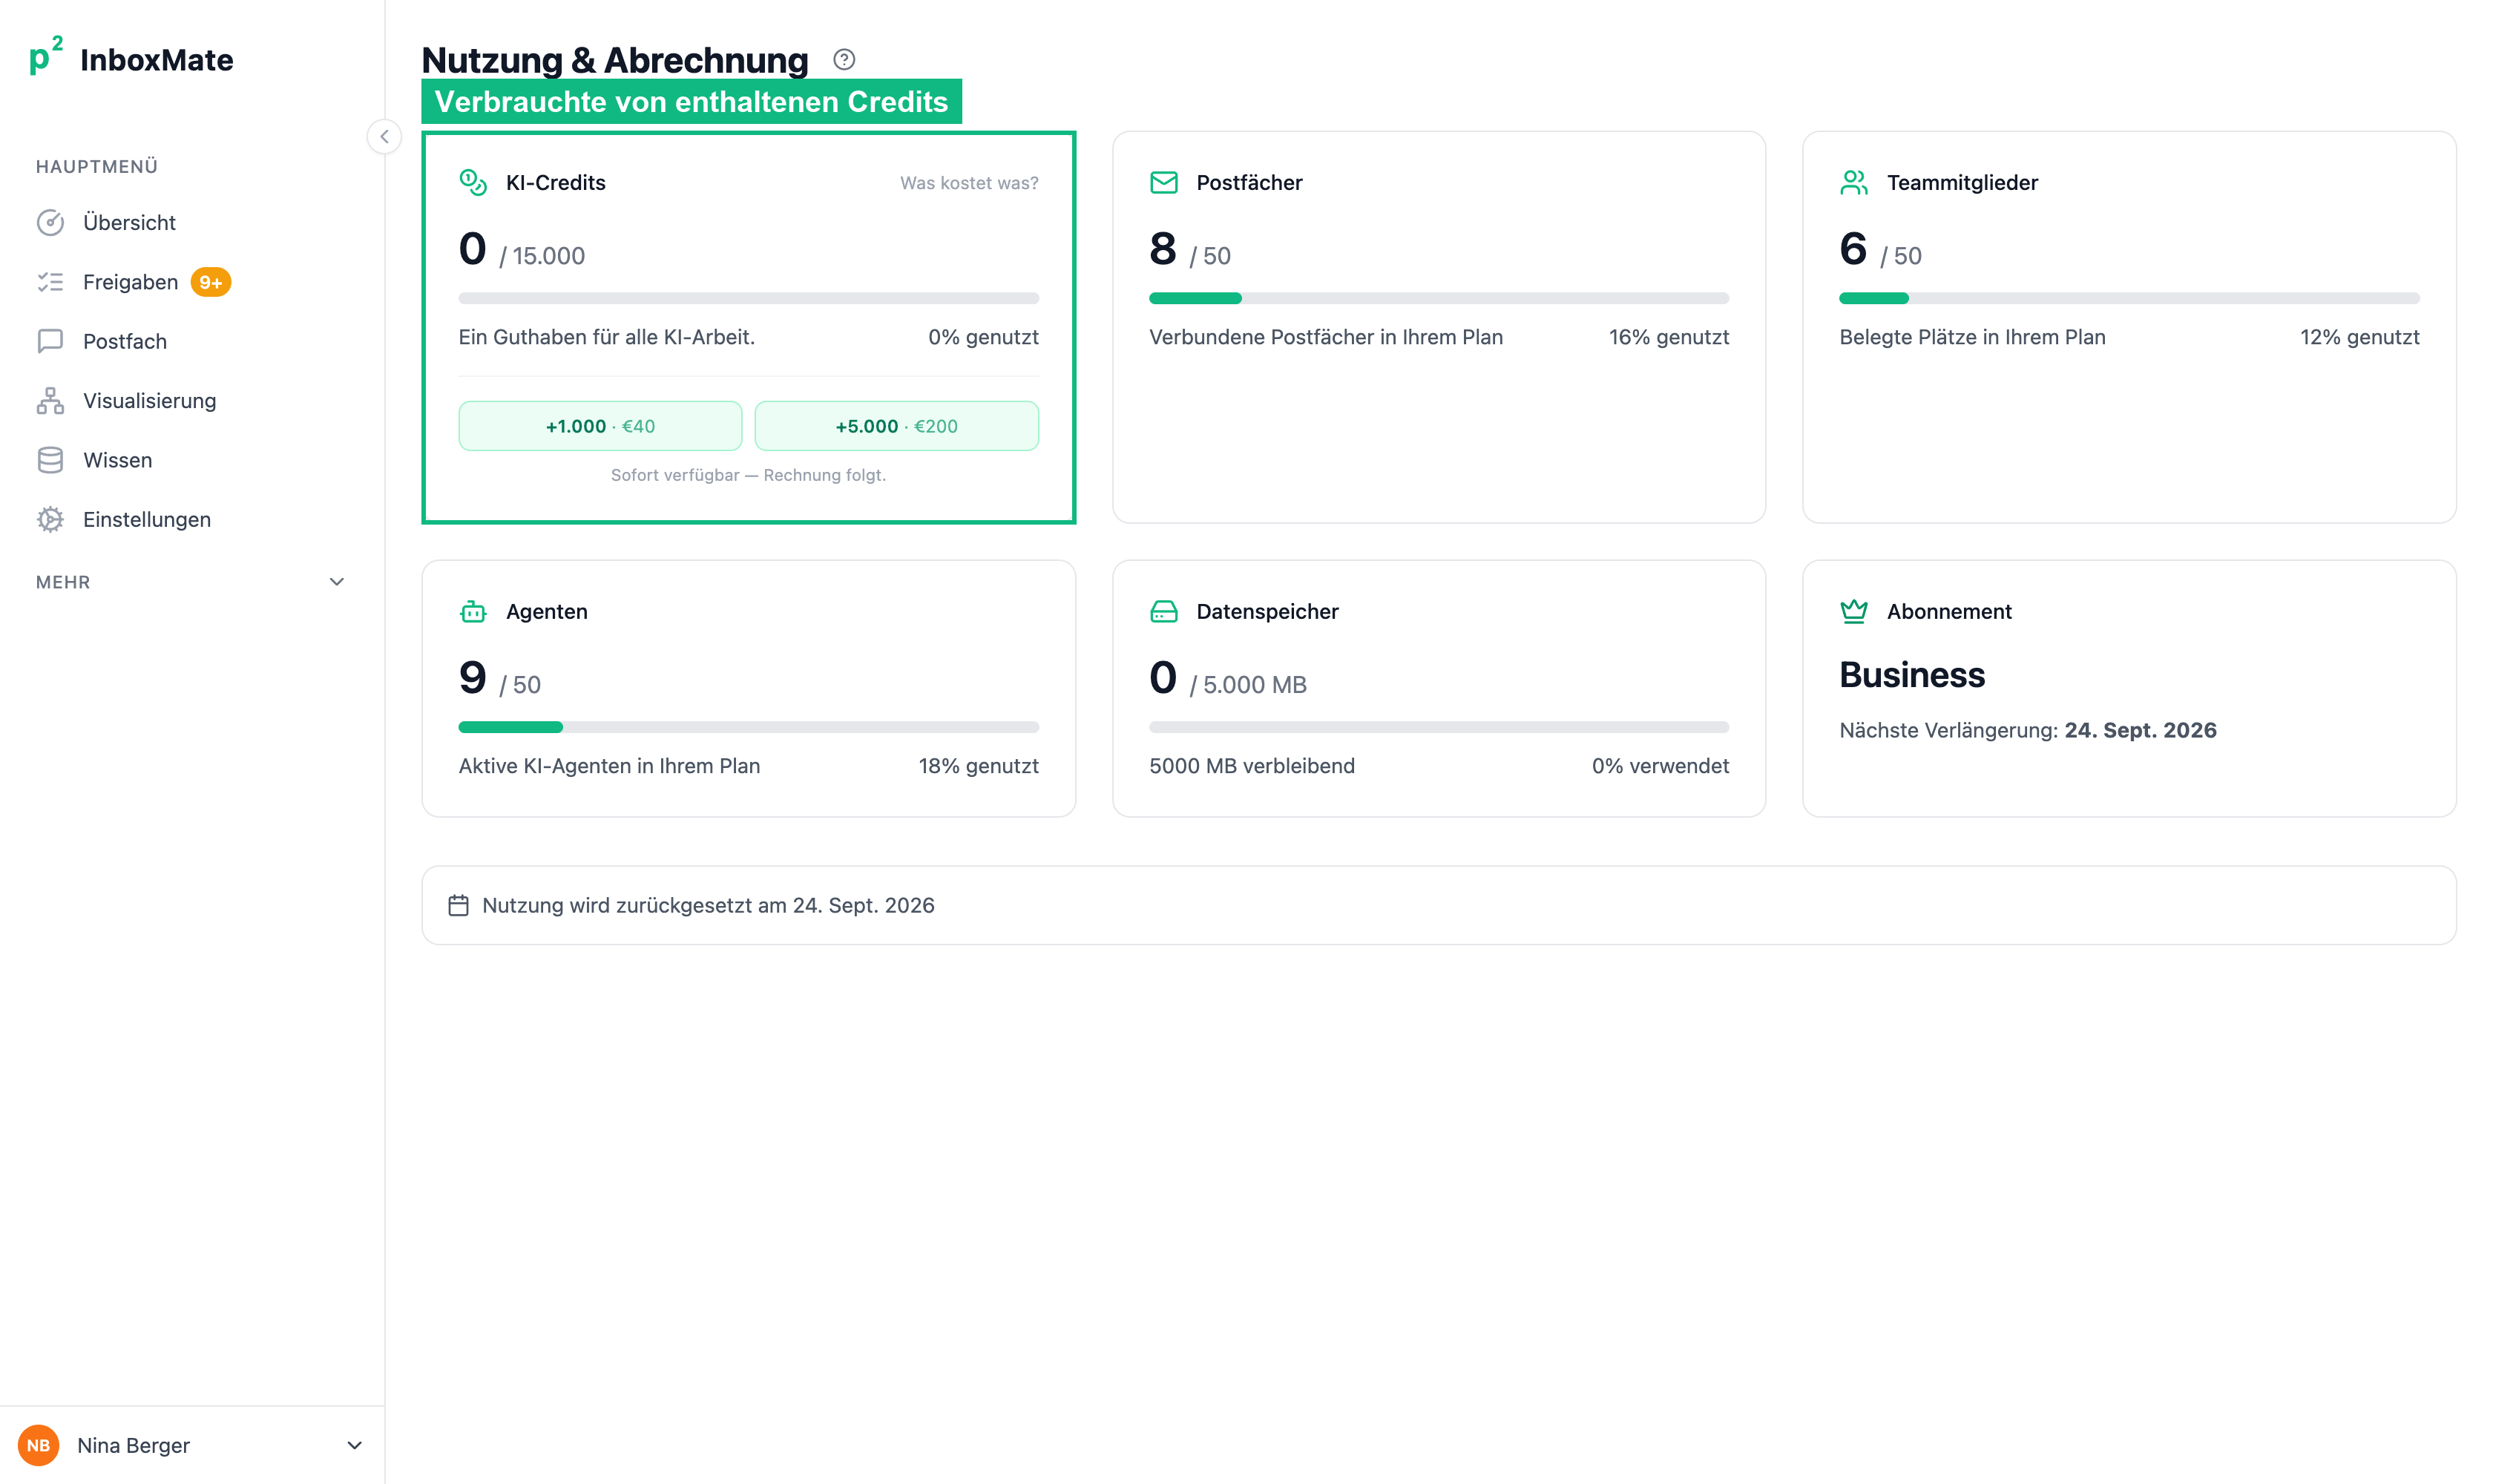This screenshot has height=1484, width=2493.
Task: Click '5000 MB verbleibend' text
Action: tap(1252, 766)
